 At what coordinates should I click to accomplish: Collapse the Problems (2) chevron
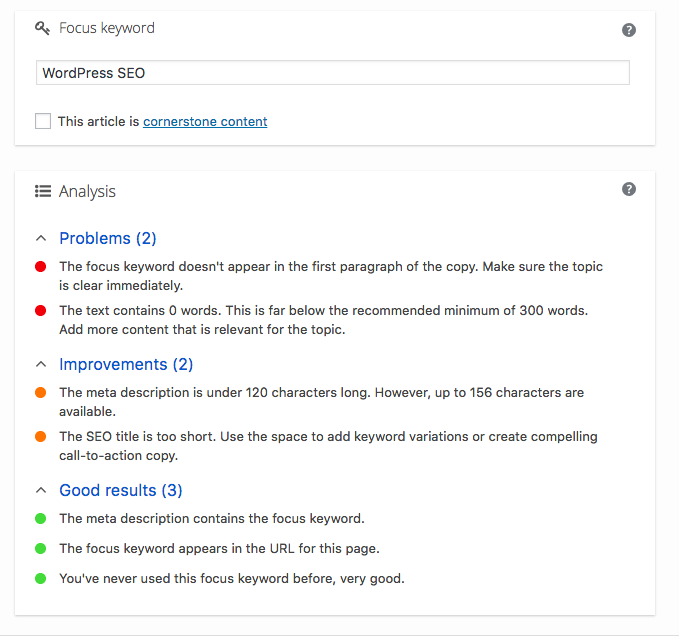point(41,238)
